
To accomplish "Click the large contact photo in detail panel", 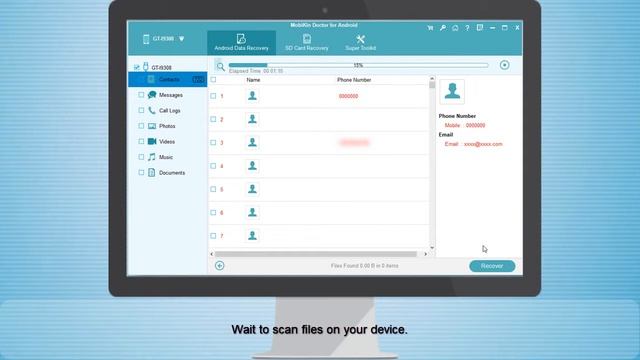I will (x=452, y=92).
